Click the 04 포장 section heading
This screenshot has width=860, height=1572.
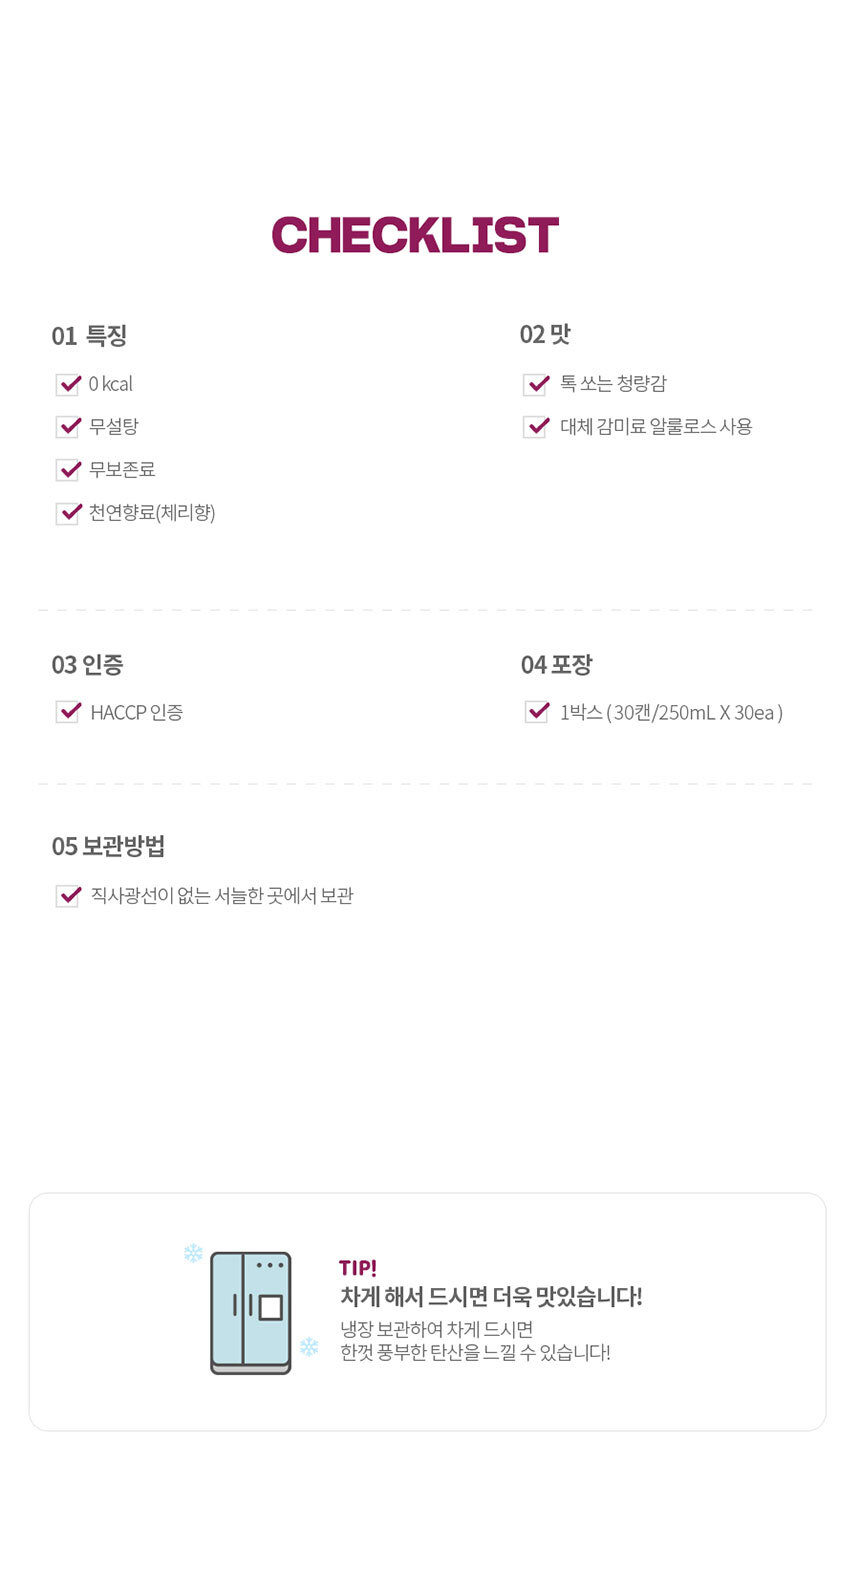tap(557, 665)
